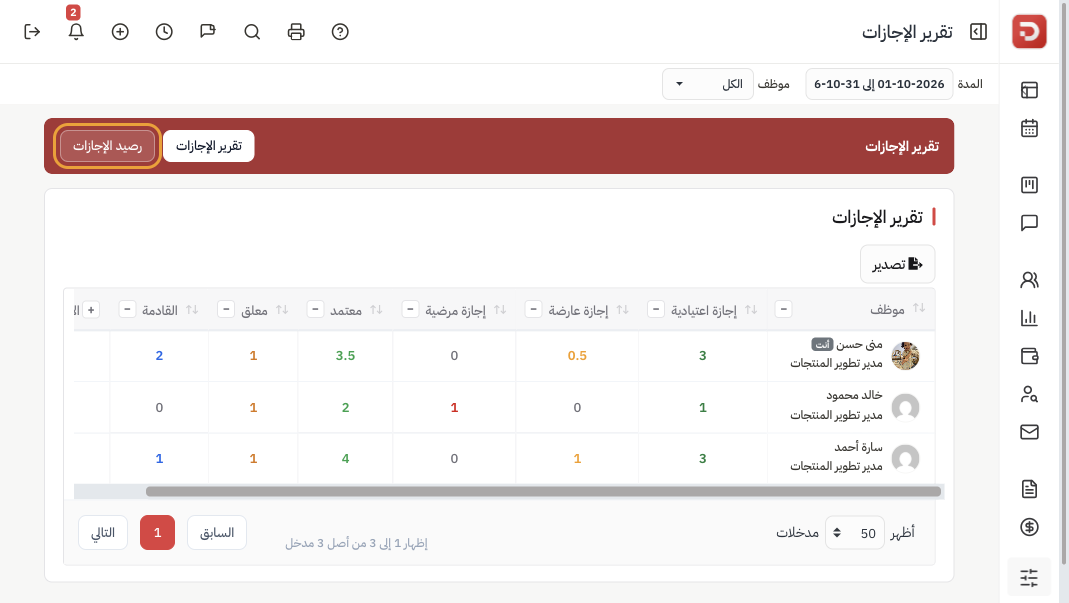
Task: Click the تصدير export button
Action: 897,264
